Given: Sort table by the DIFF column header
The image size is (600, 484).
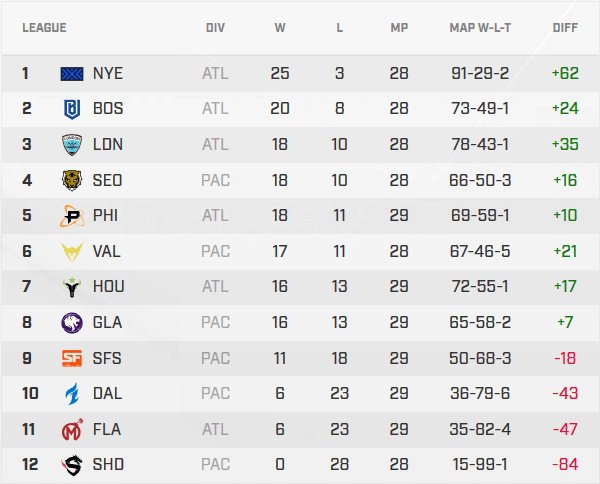Looking at the screenshot, I should pos(565,28).
